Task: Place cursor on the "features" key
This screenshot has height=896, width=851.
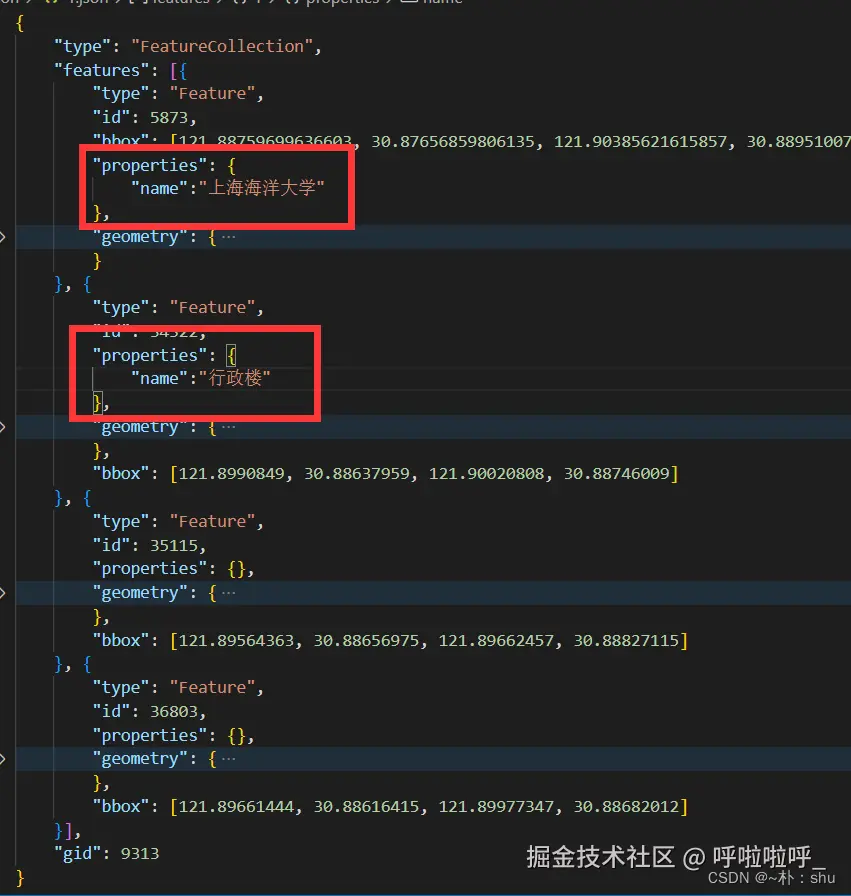Action: pyautogui.click(x=102, y=70)
